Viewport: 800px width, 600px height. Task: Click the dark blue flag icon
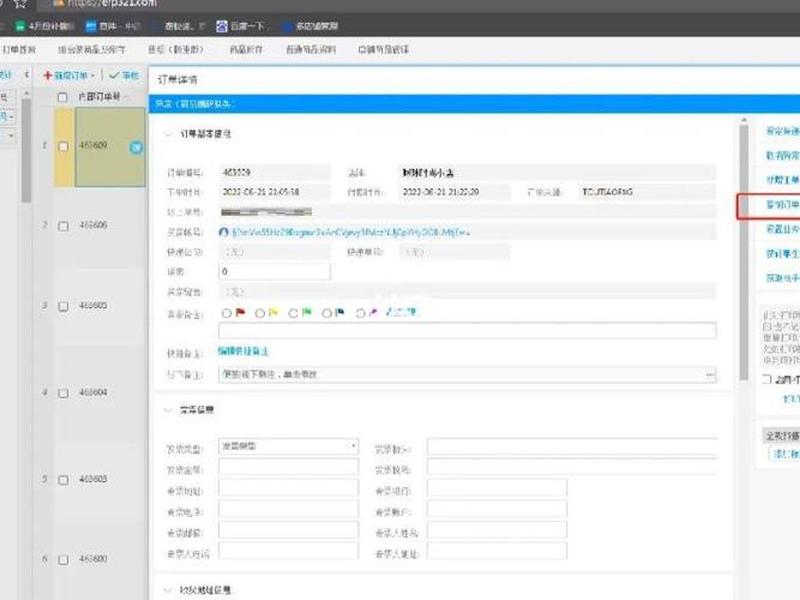tap(340, 312)
